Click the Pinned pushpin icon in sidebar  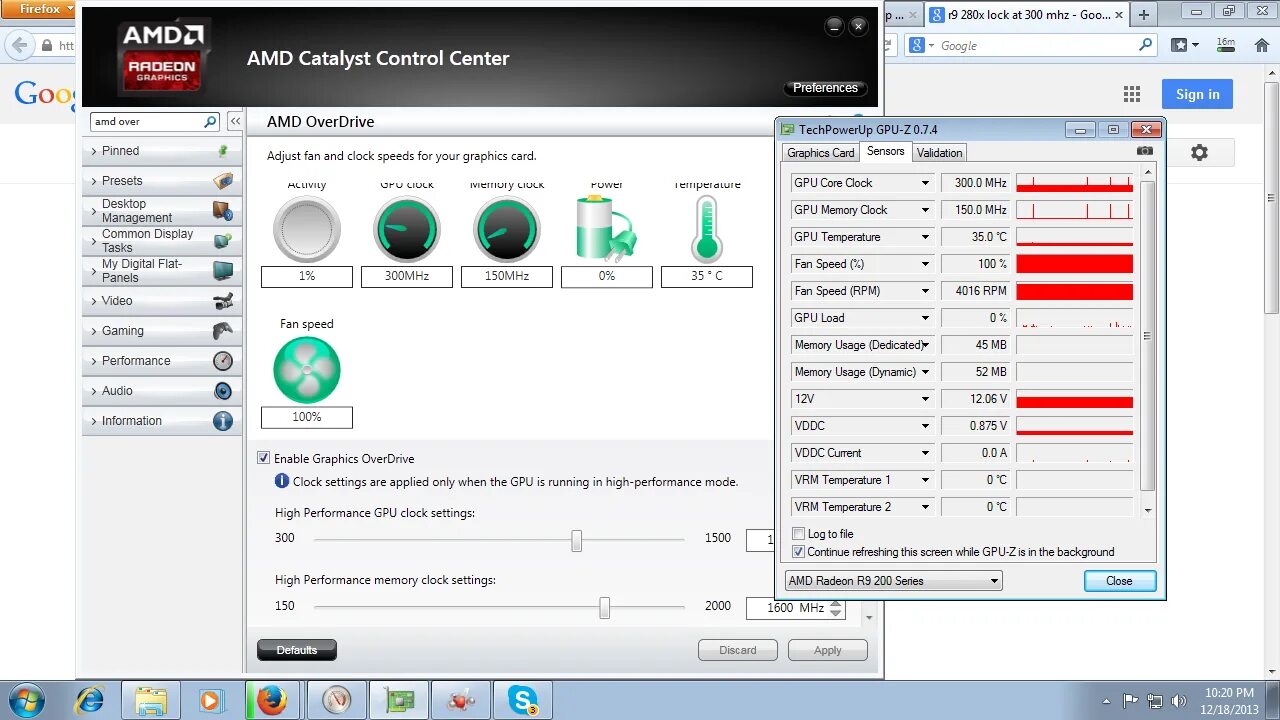click(x=223, y=151)
